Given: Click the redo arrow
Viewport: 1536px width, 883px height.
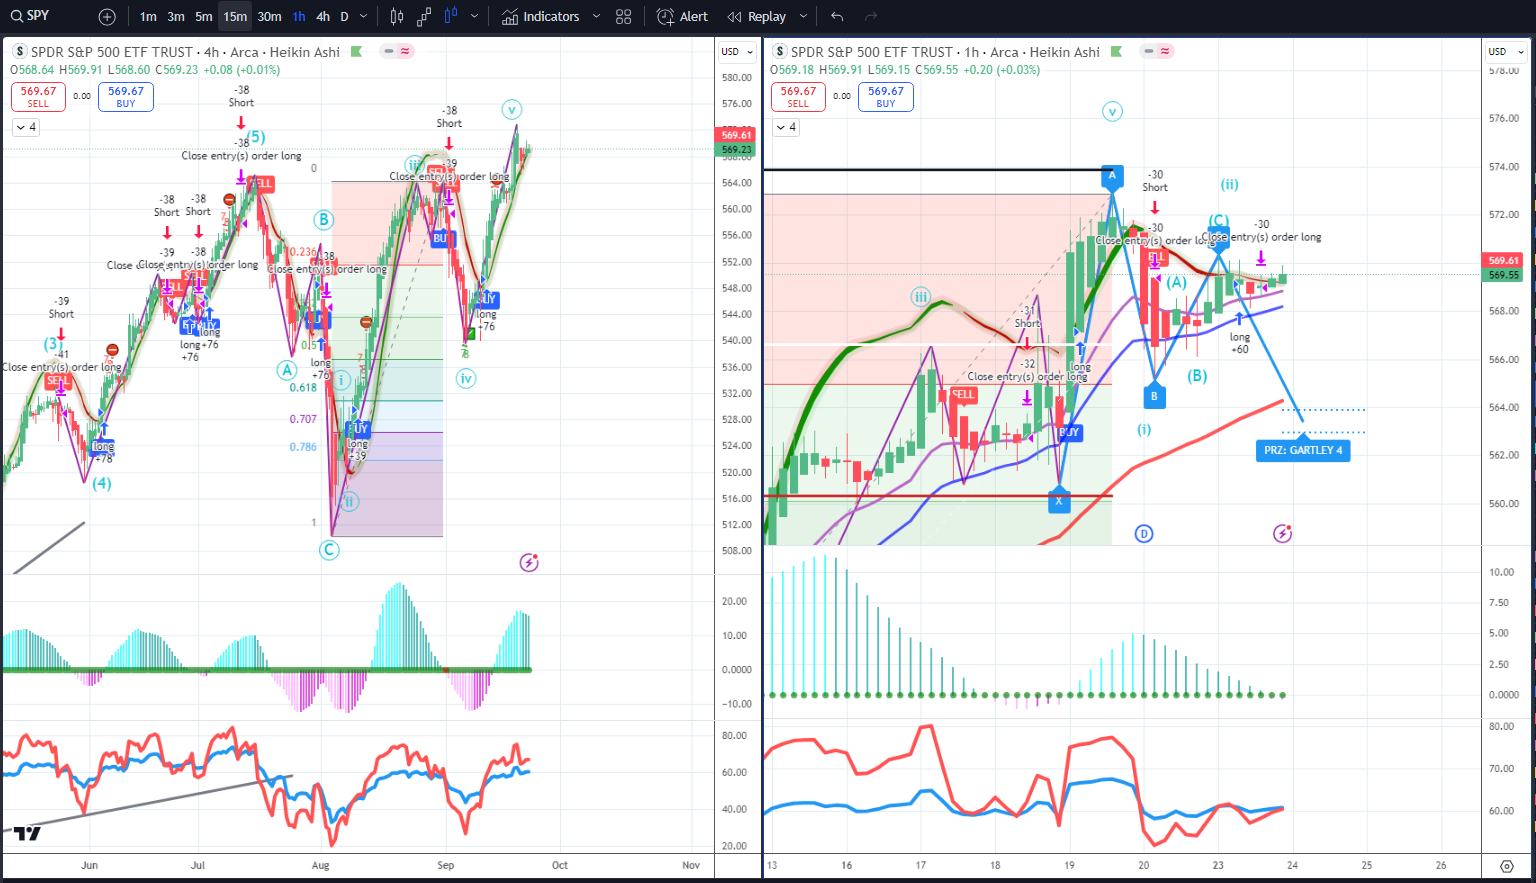Looking at the screenshot, I should pyautogui.click(x=871, y=17).
